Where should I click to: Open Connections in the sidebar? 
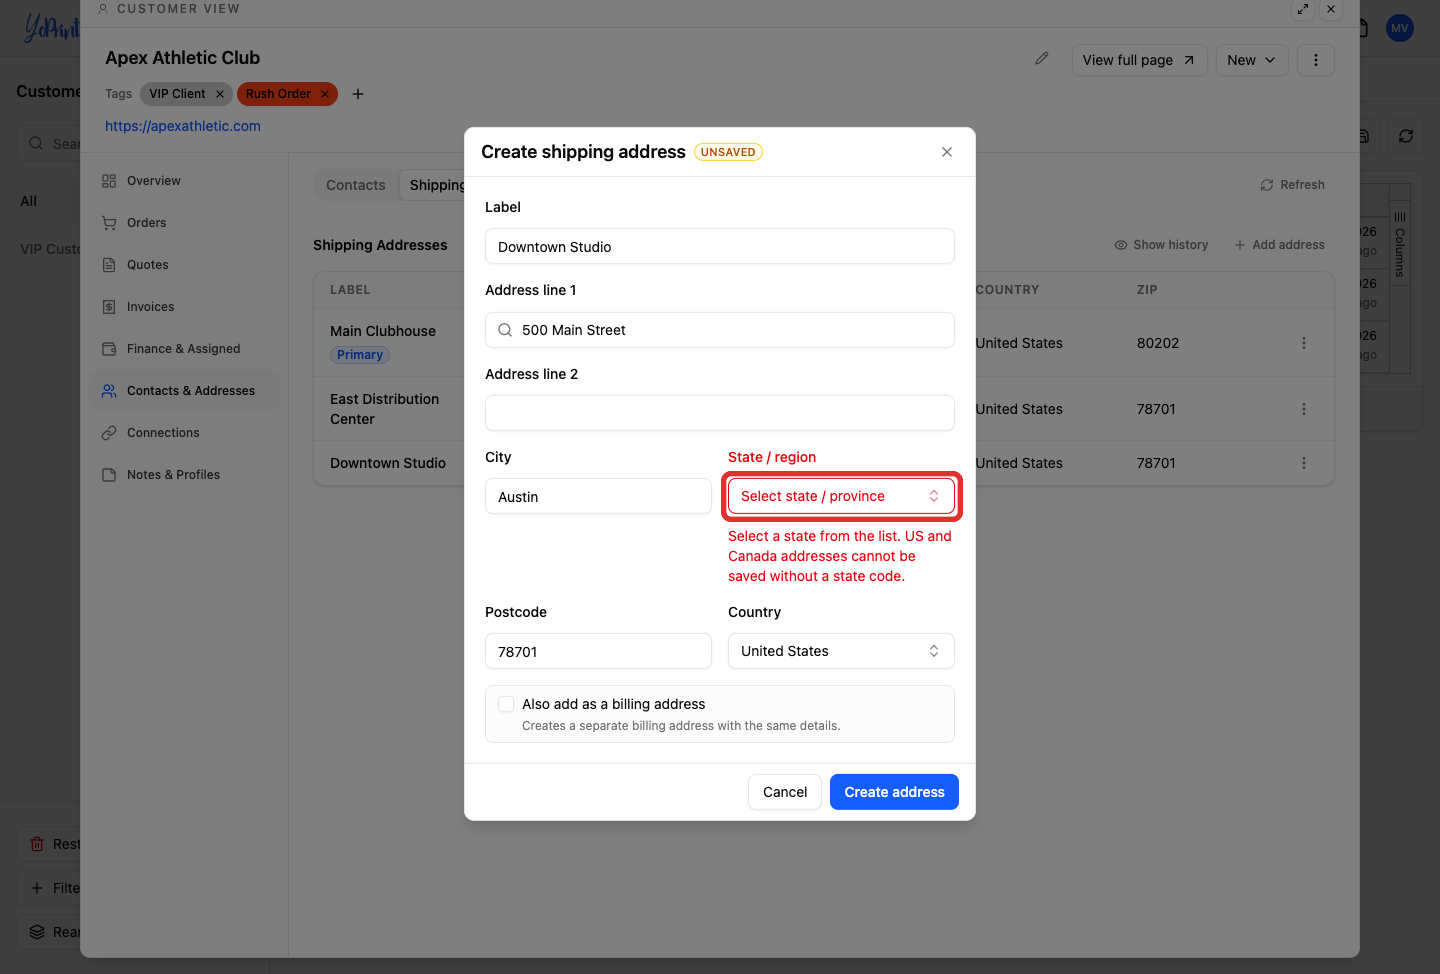[186, 433]
